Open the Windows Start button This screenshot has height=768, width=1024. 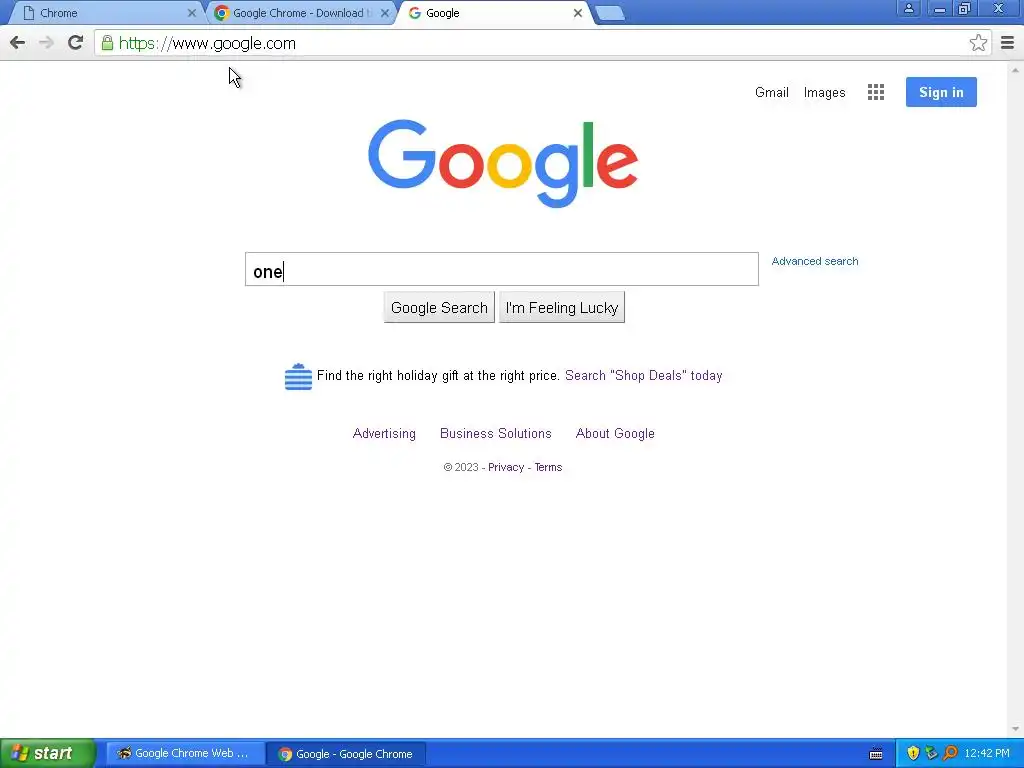(47, 753)
